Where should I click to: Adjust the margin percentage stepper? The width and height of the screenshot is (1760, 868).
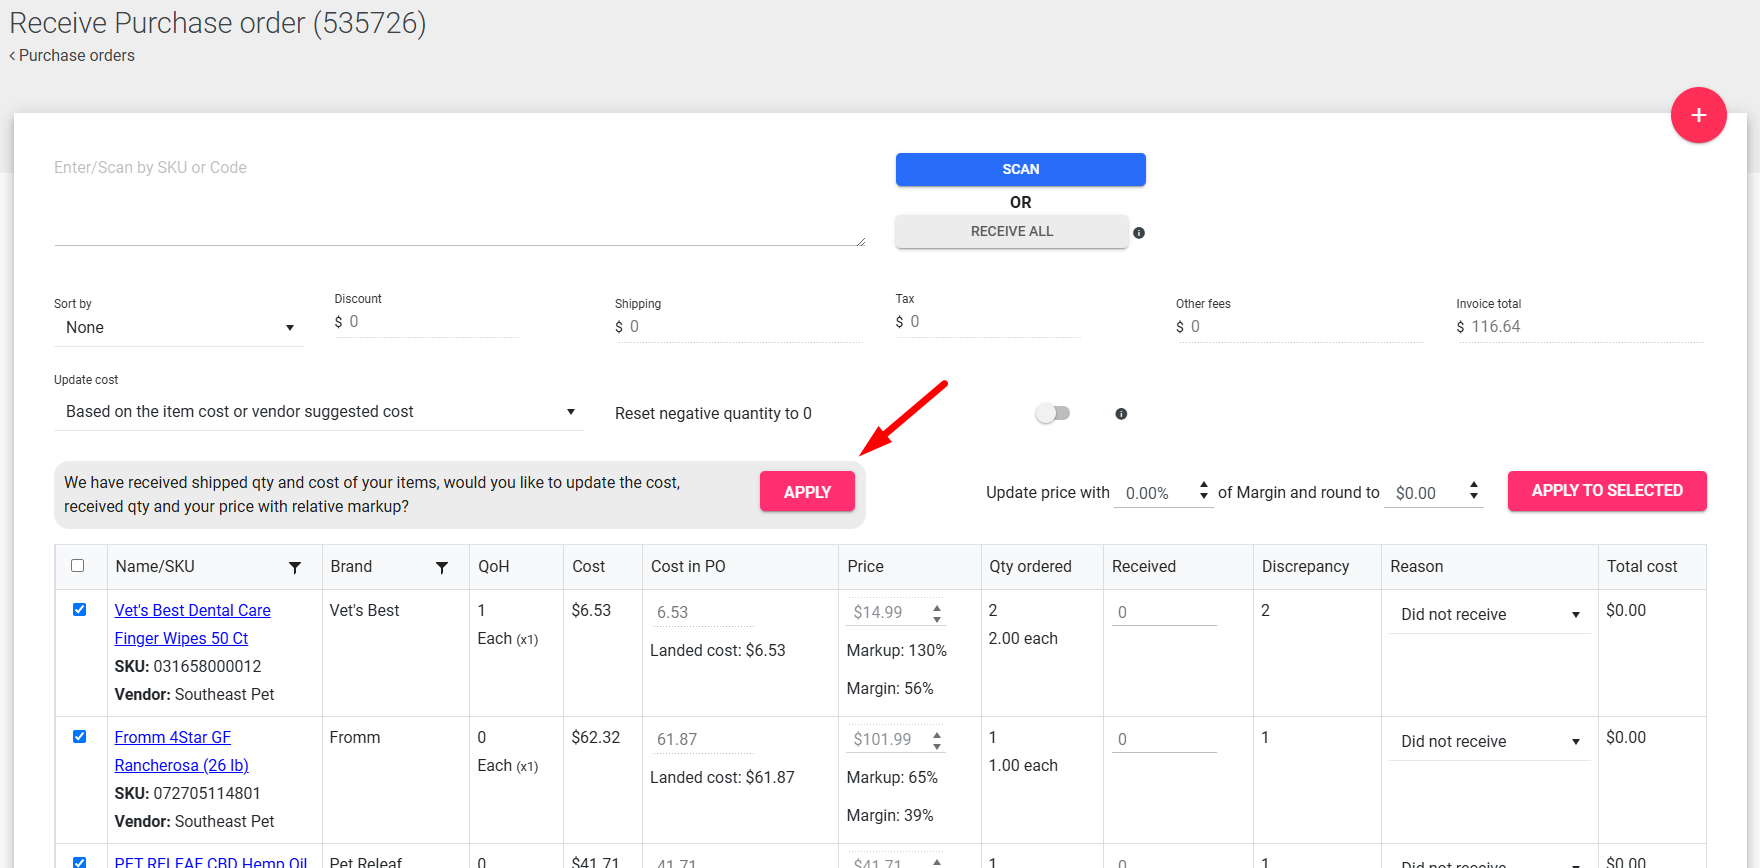[1204, 490]
